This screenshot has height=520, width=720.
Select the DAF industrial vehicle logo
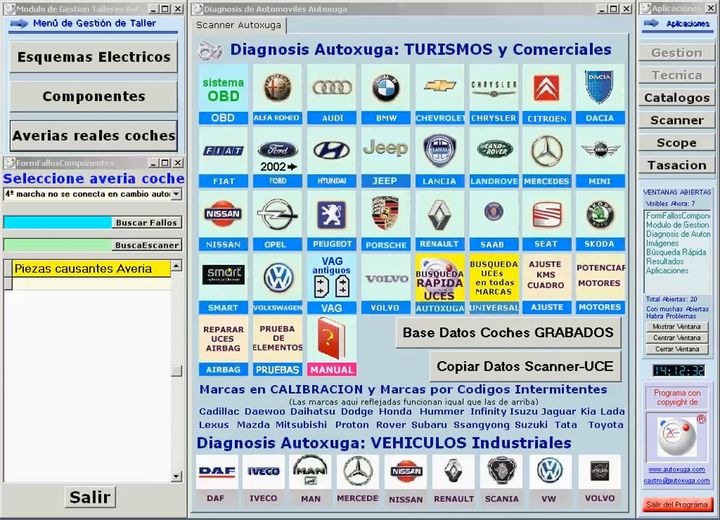tap(217, 472)
